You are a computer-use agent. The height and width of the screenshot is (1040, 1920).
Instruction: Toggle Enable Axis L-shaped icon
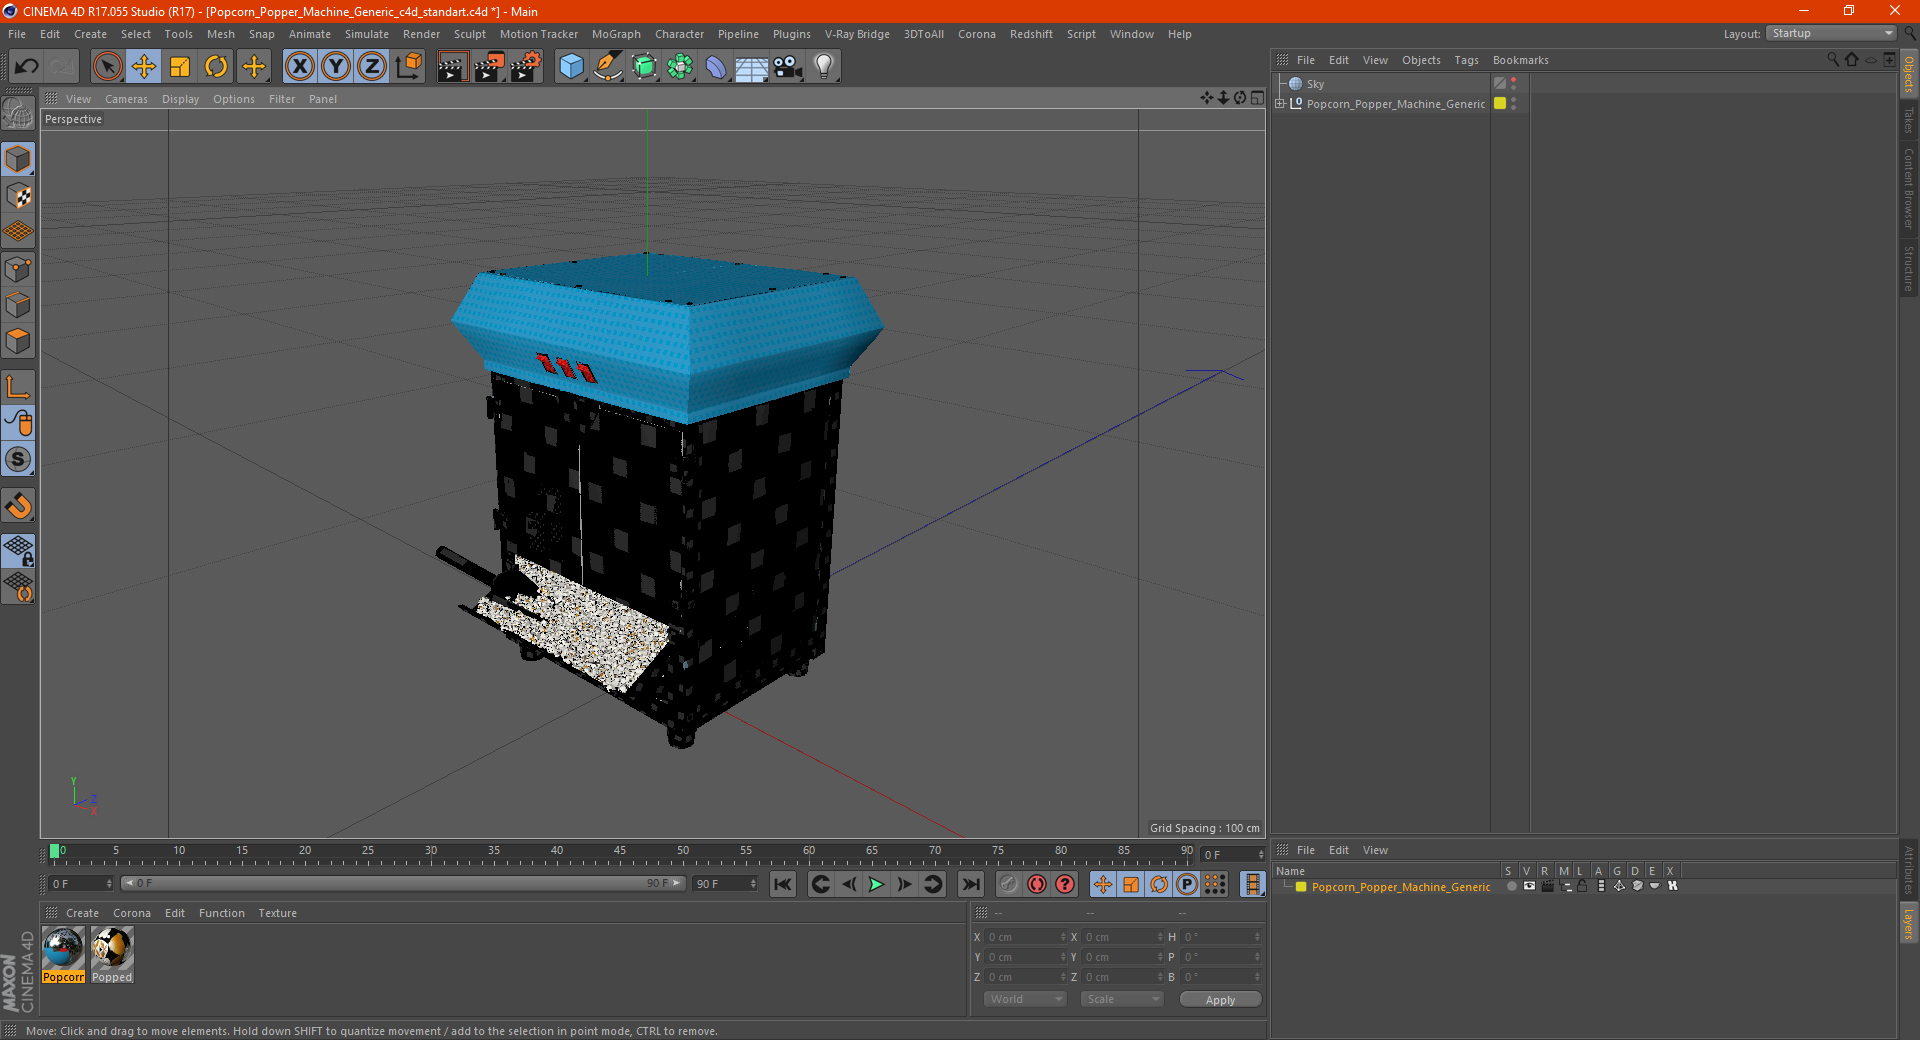tap(18, 388)
